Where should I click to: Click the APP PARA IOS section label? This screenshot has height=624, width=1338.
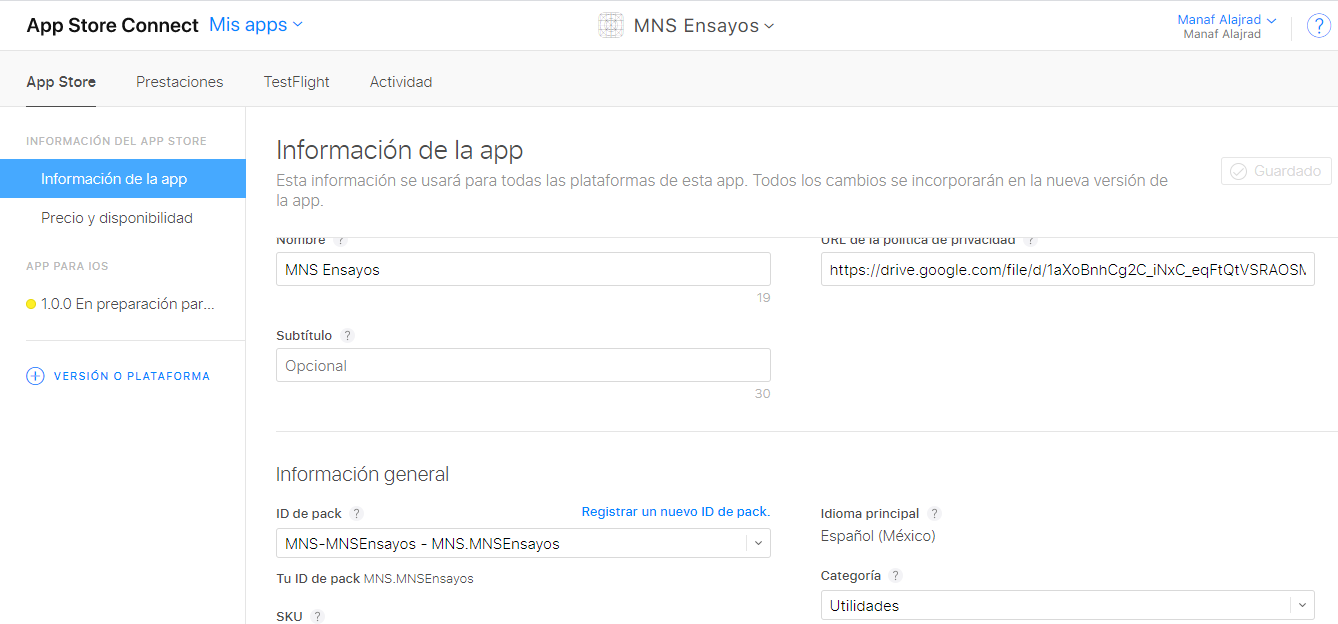(67, 266)
